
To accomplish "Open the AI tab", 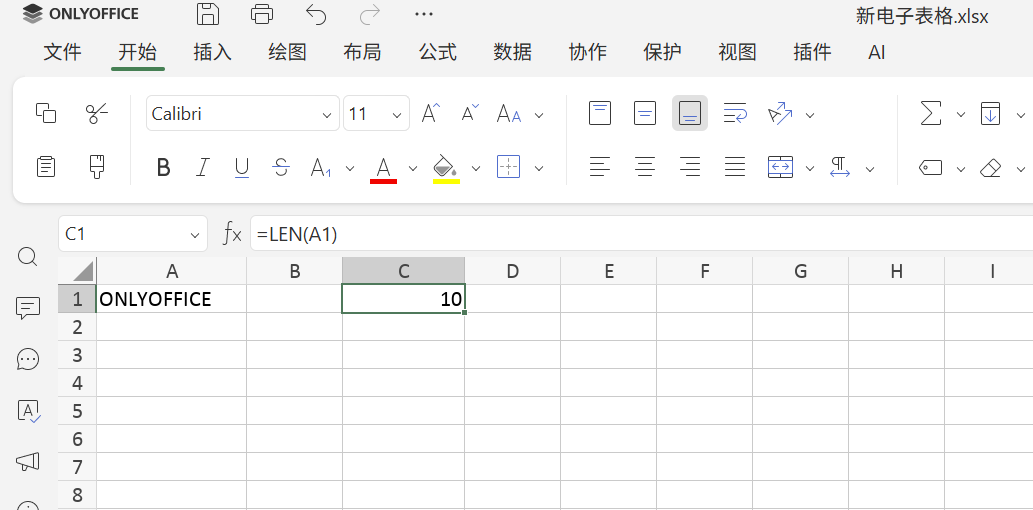I will pyautogui.click(x=876, y=52).
